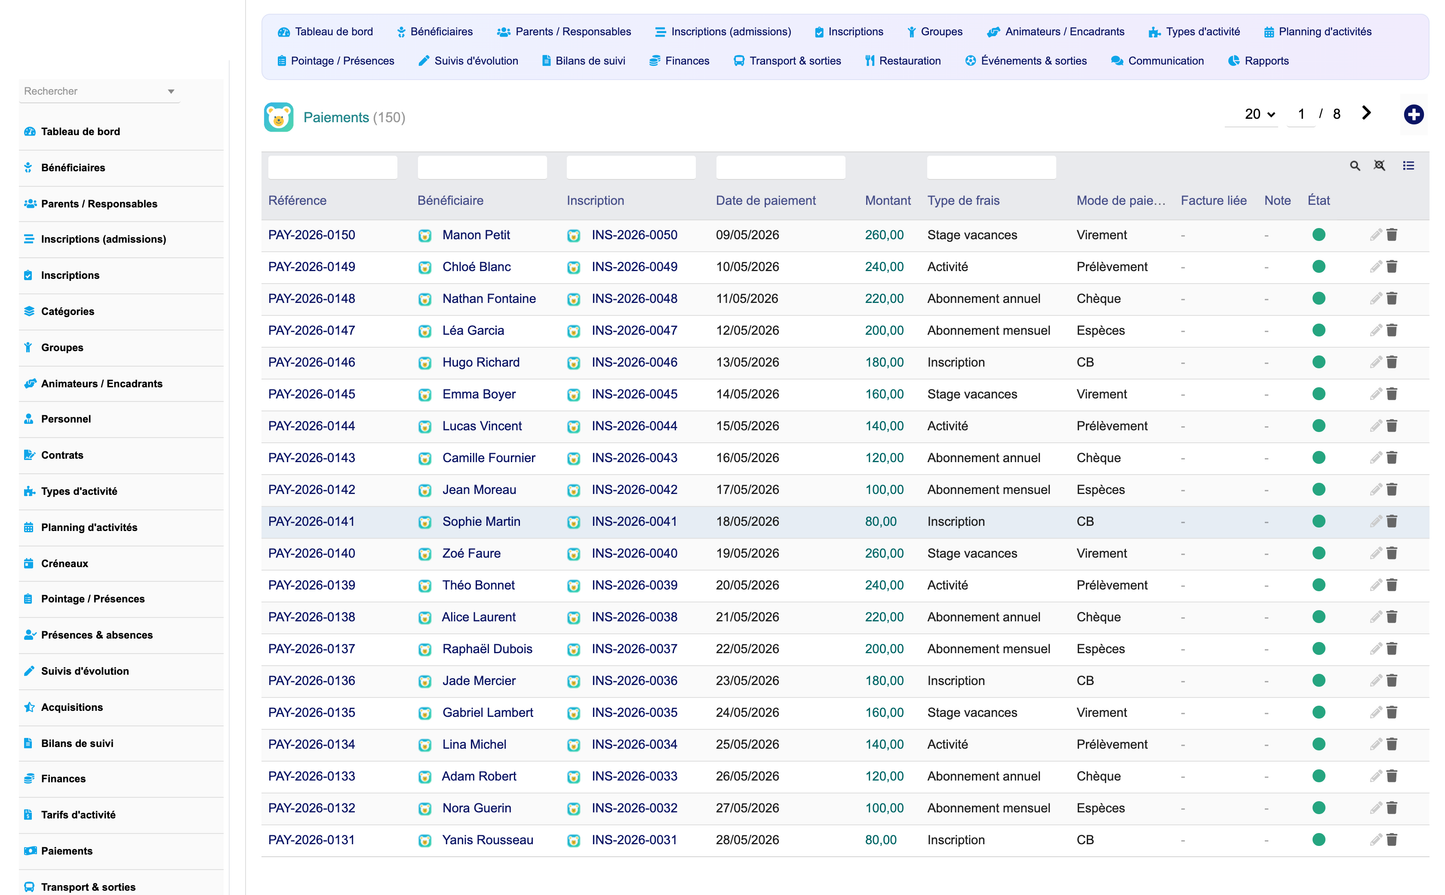Click the clear filters icon
The height and width of the screenshot is (895, 1445).
click(x=1380, y=166)
